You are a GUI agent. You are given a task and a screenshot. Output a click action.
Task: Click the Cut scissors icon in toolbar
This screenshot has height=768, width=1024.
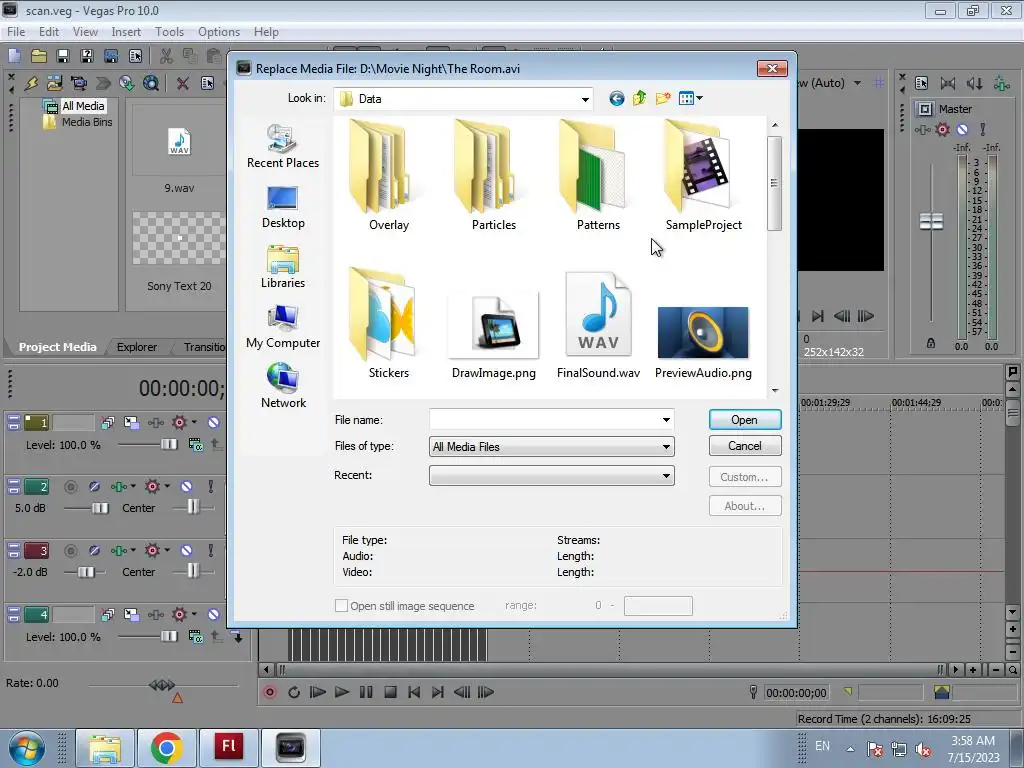click(166, 56)
